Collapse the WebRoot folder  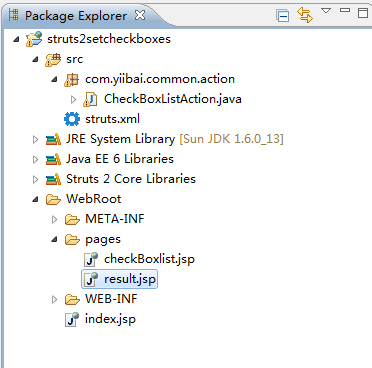[35, 200]
